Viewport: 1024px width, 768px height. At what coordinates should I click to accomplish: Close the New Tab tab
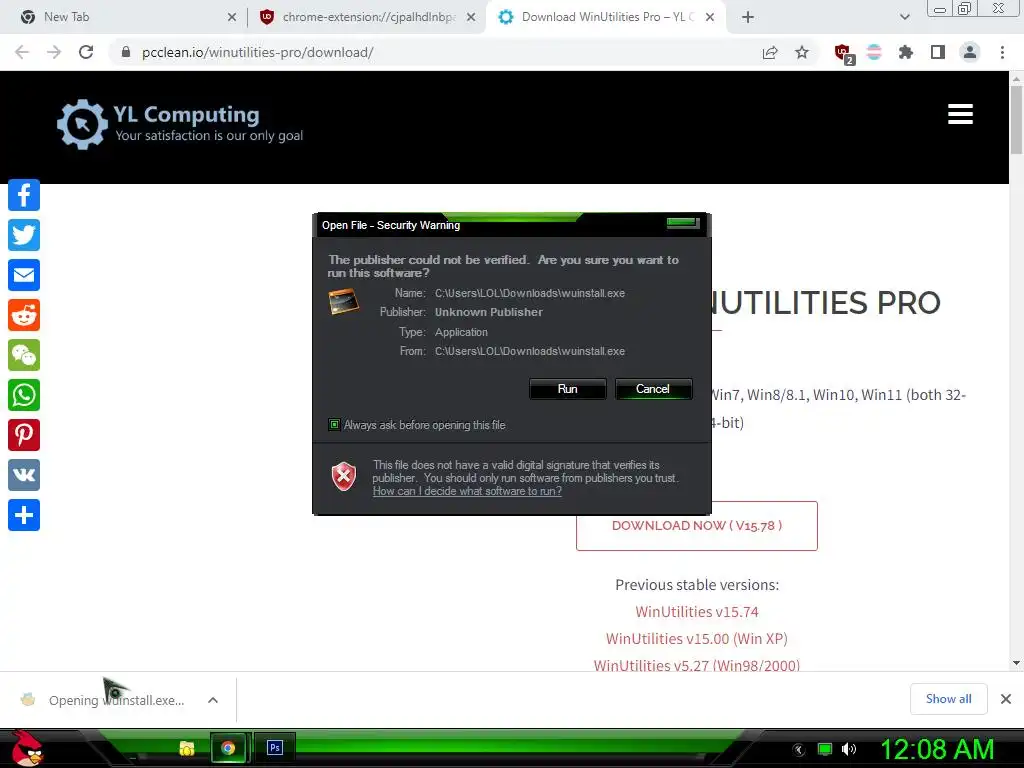tap(231, 17)
